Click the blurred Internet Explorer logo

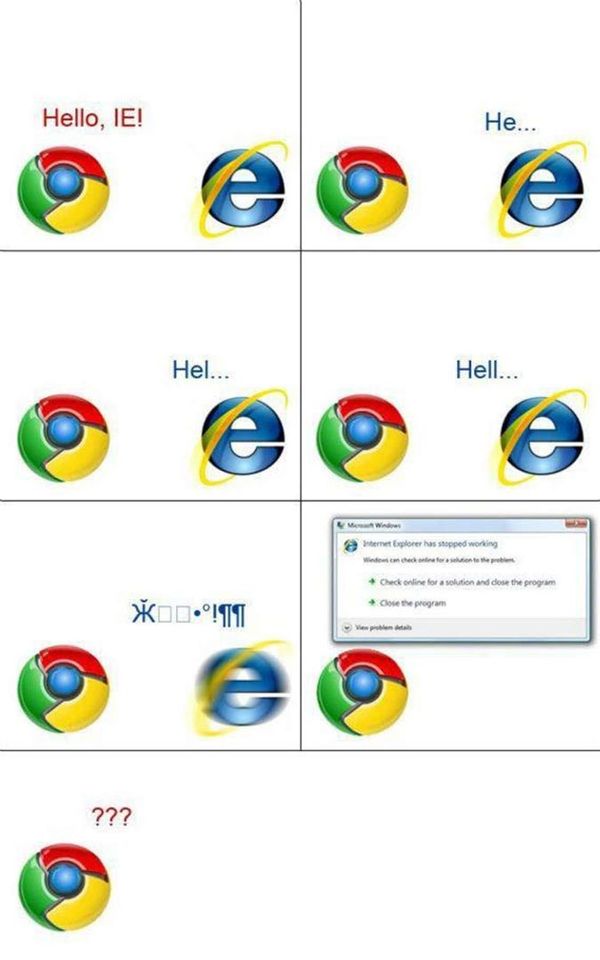pyautogui.click(x=242, y=688)
